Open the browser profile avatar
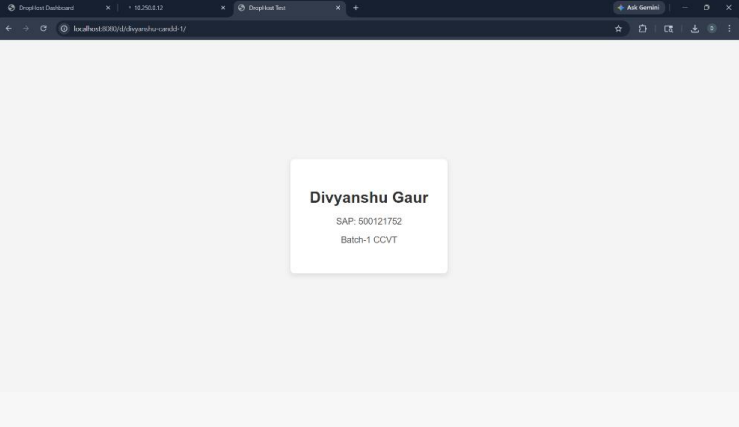Image resolution: width=739 pixels, height=427 pixels. (x=712, y=29)
